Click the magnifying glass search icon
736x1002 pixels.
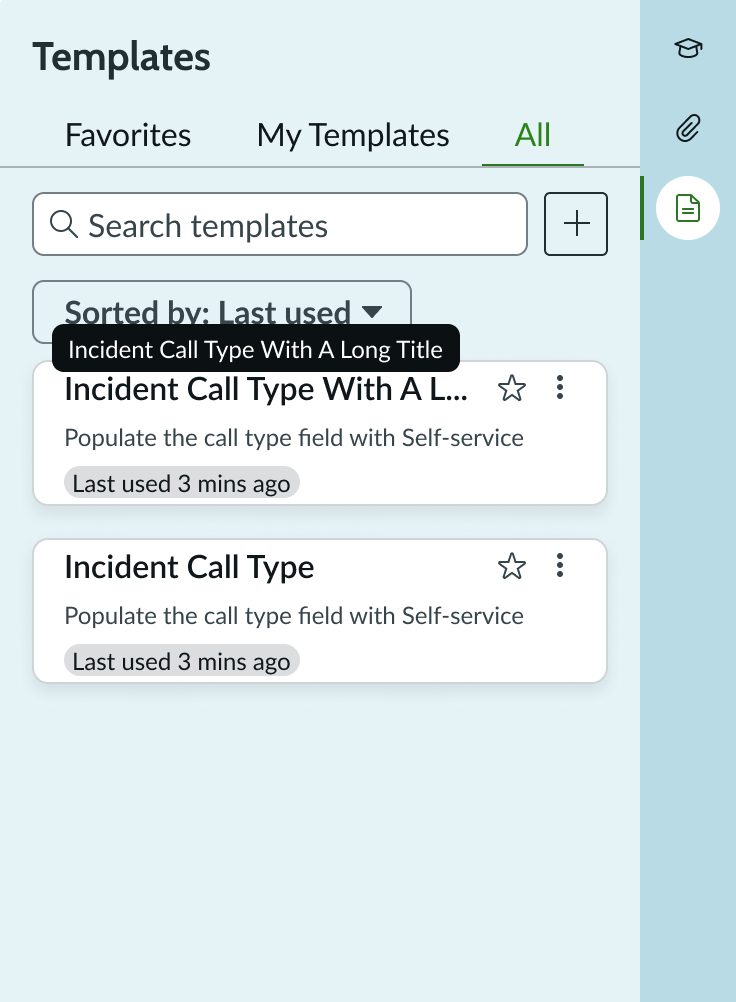coord(63,225)
